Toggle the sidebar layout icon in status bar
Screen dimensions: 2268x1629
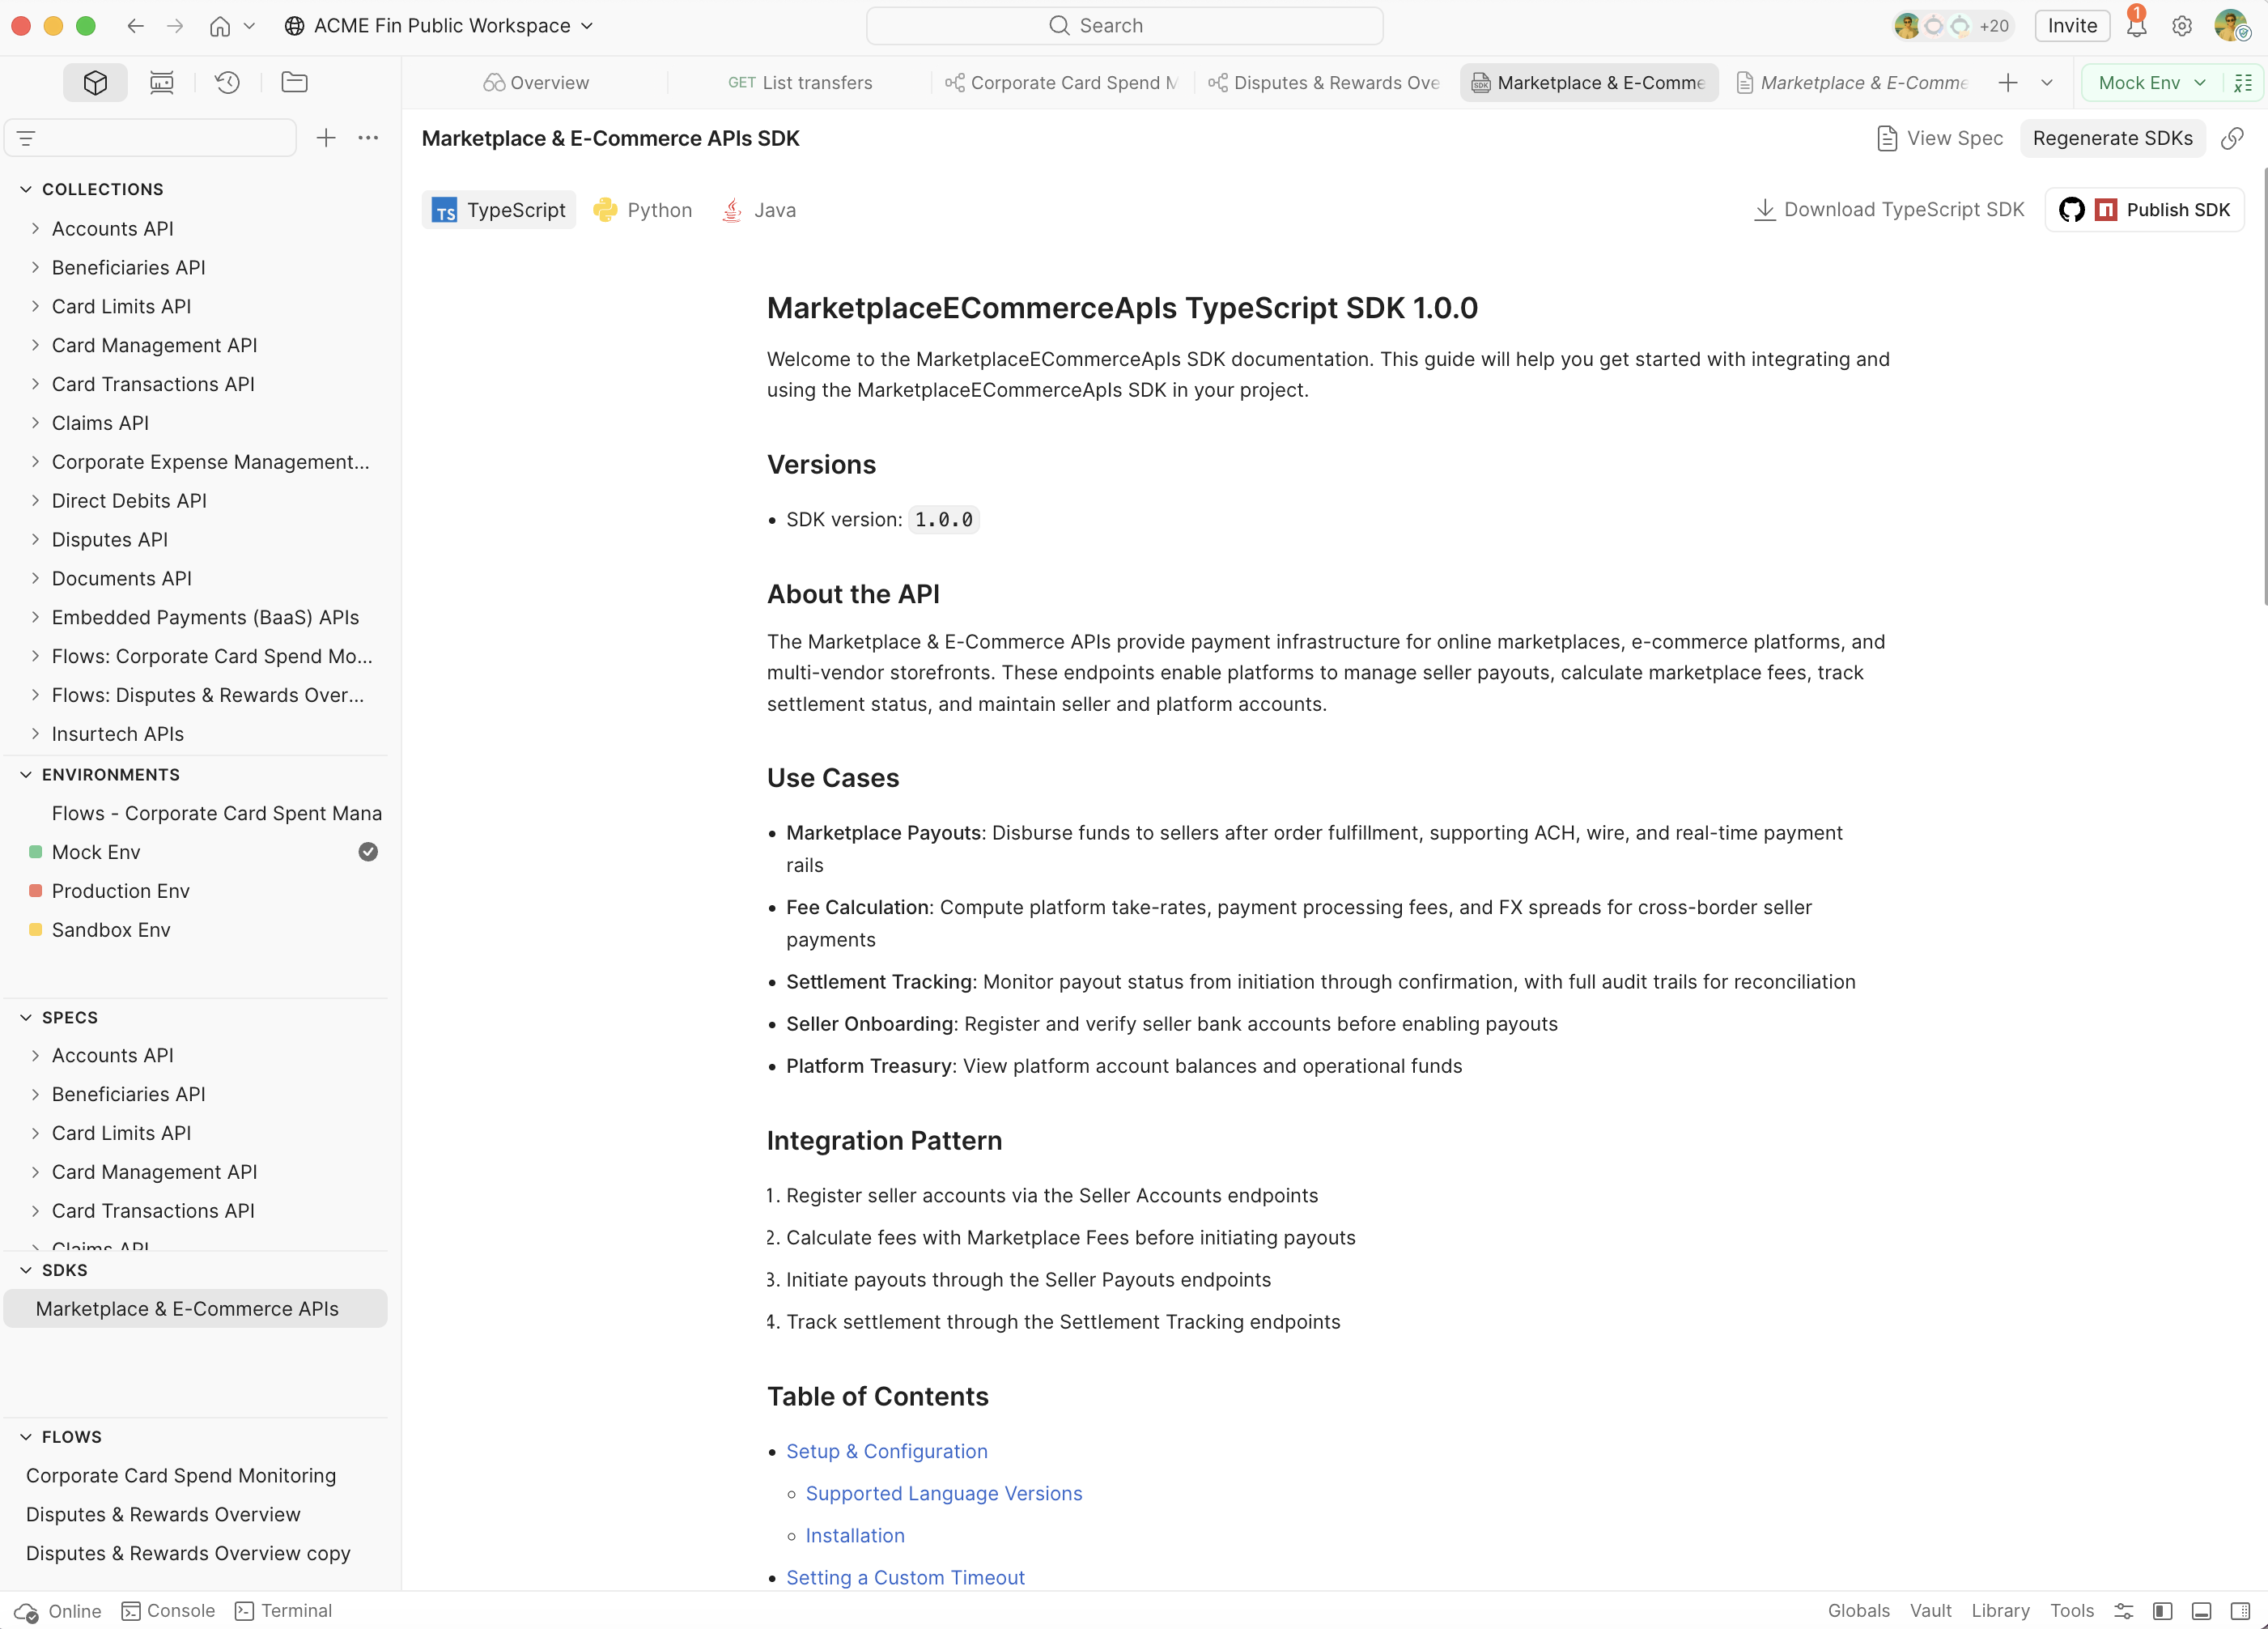[2162, 1610]
